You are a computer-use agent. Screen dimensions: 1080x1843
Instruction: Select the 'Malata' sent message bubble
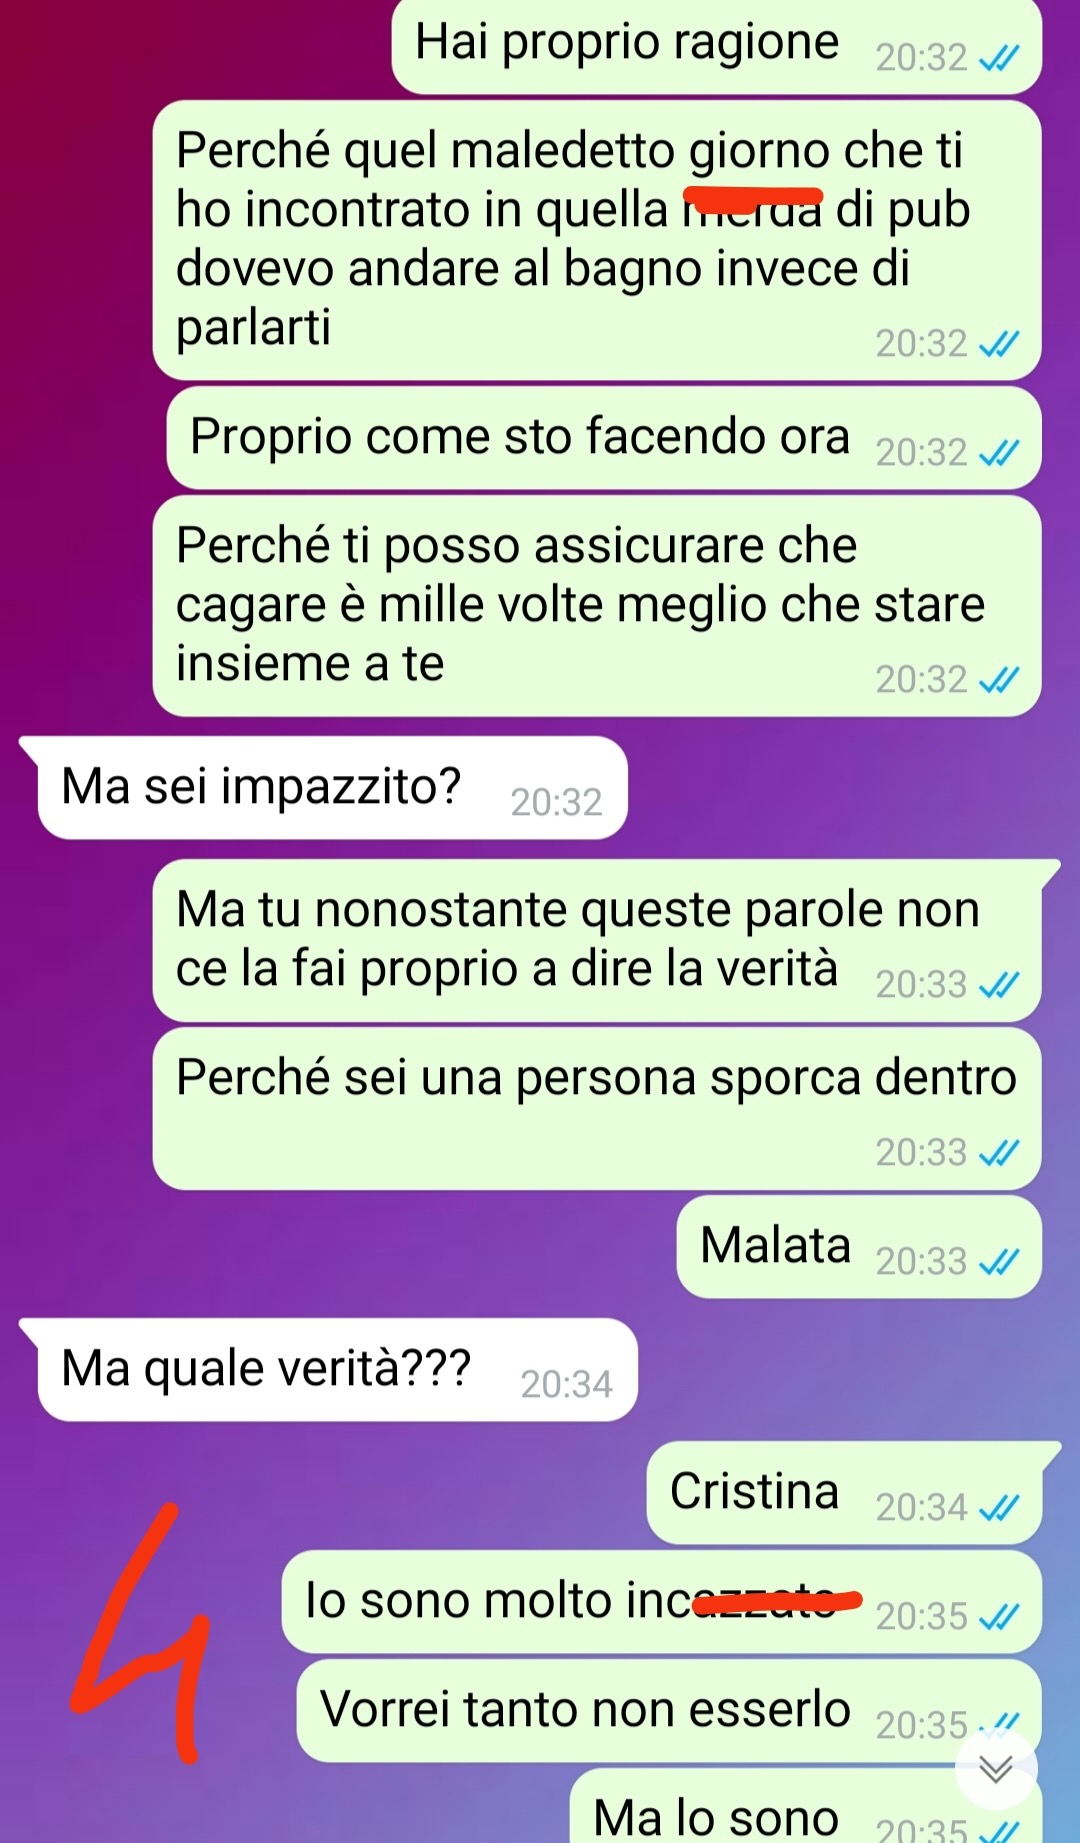tap(859, 1246)
